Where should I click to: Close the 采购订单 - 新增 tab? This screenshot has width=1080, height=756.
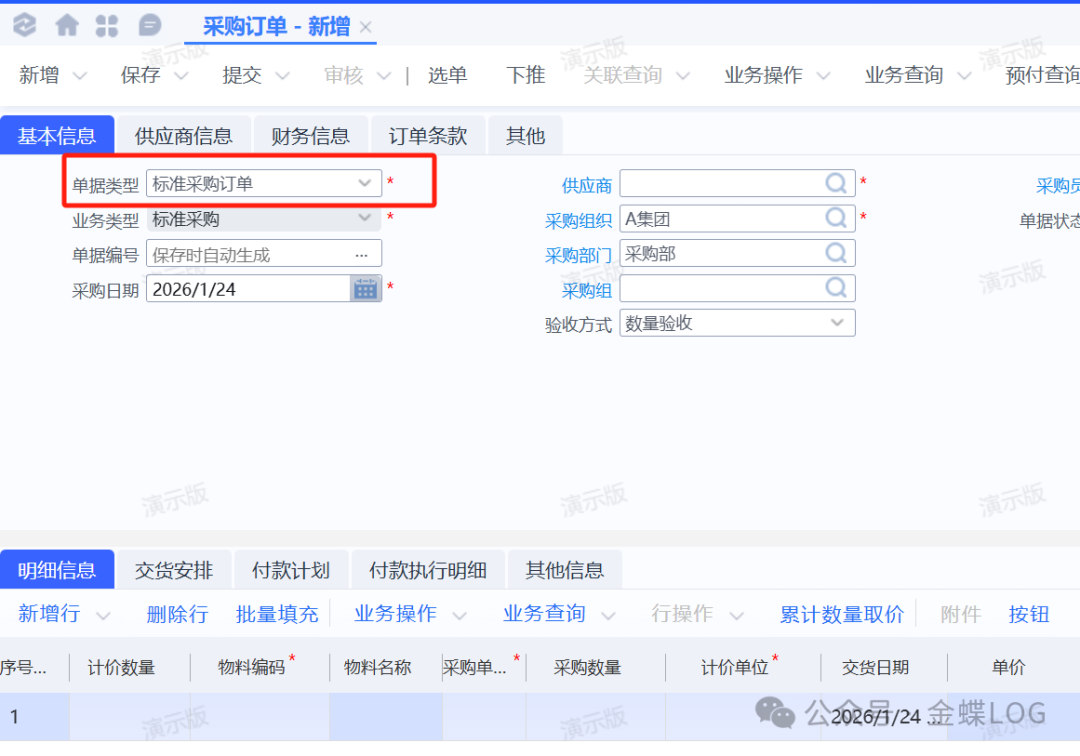[366, 27]
